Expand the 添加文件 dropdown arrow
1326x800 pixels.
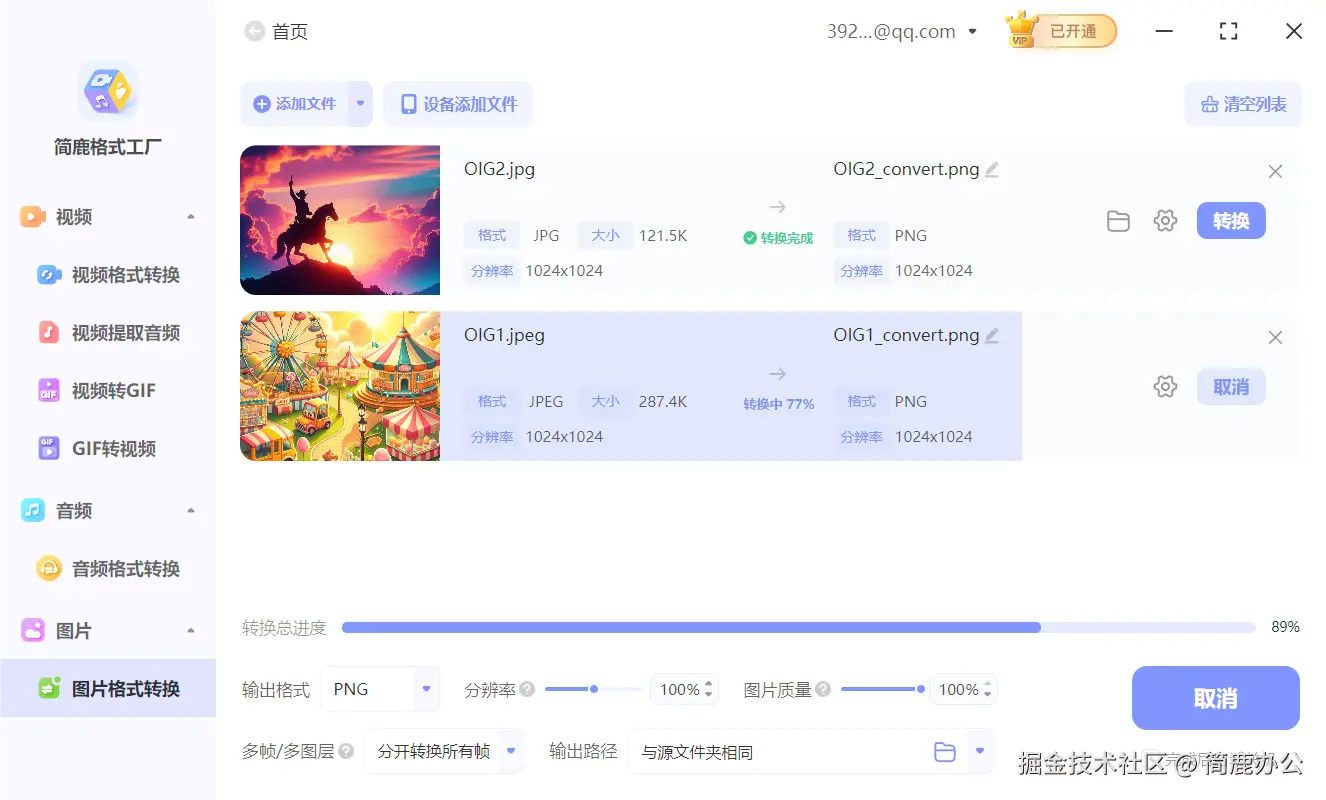361,103
